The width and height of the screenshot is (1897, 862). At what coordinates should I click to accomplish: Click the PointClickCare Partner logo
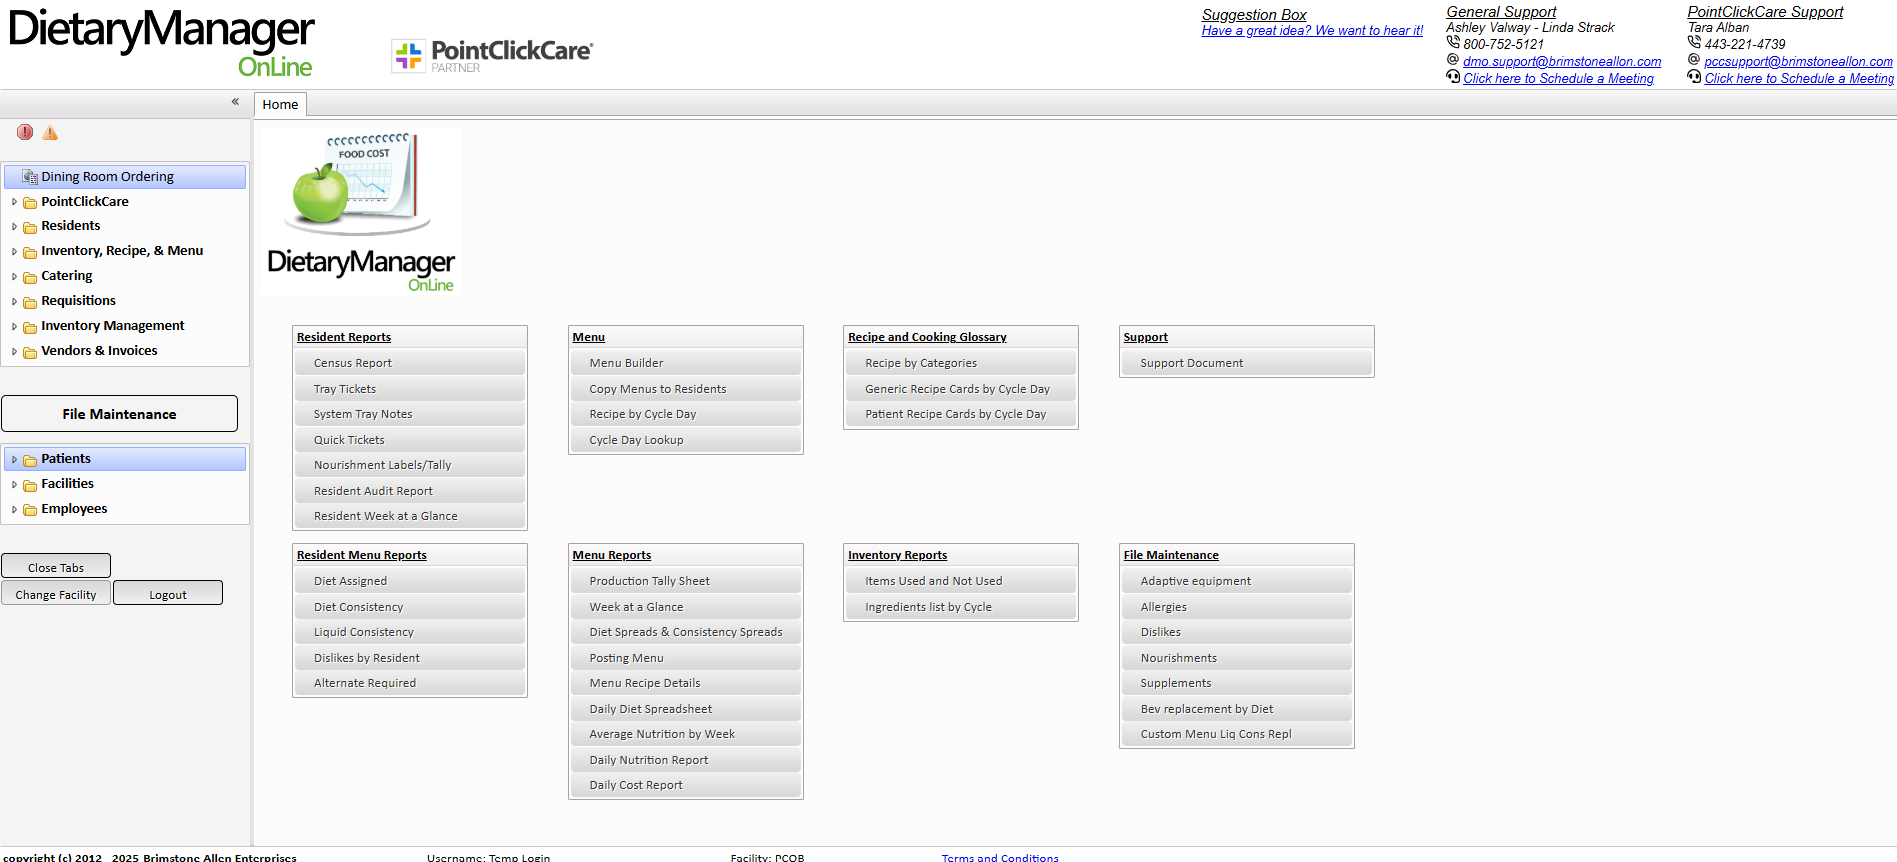(492, 55)
